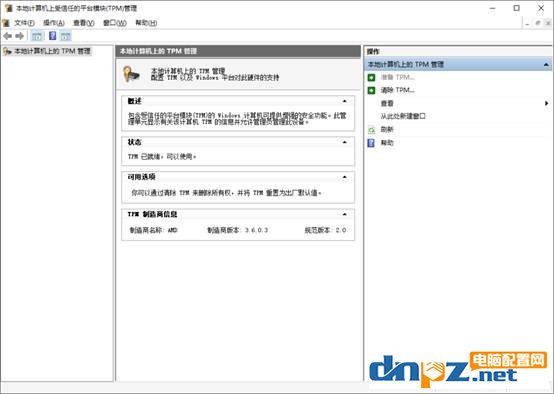Open the 文件(F) menu

24,23
